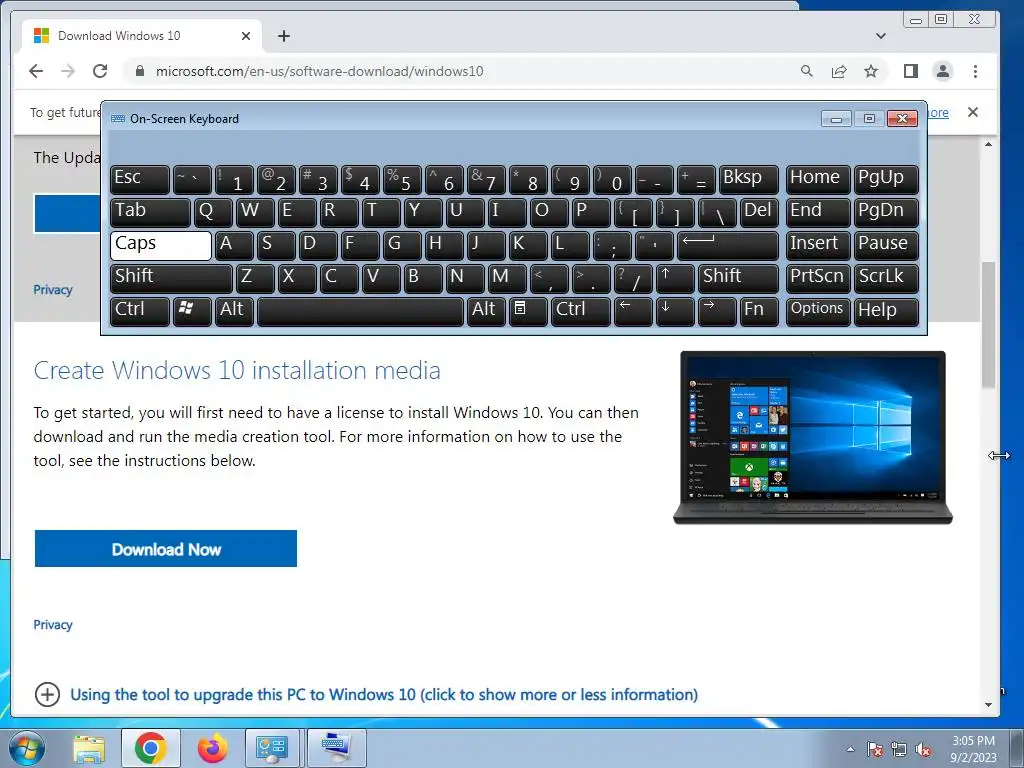Toggle the right Alt key on keyboard
This screenshot has height=768, width=1024.
(x=487, y=312)
